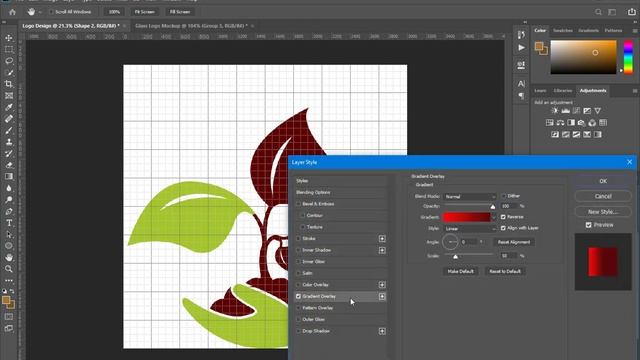Open the Blend Mode dropdown
The image size is (640, 360).
[470, 196]
